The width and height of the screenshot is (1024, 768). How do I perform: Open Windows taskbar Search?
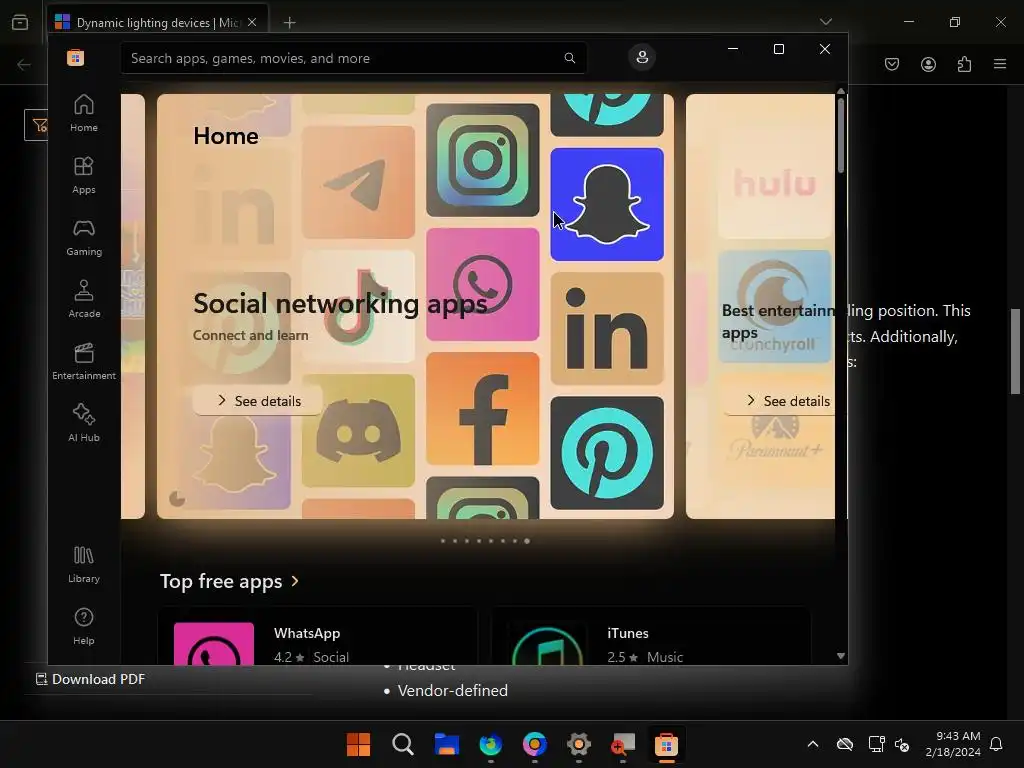tap(402, 744)
